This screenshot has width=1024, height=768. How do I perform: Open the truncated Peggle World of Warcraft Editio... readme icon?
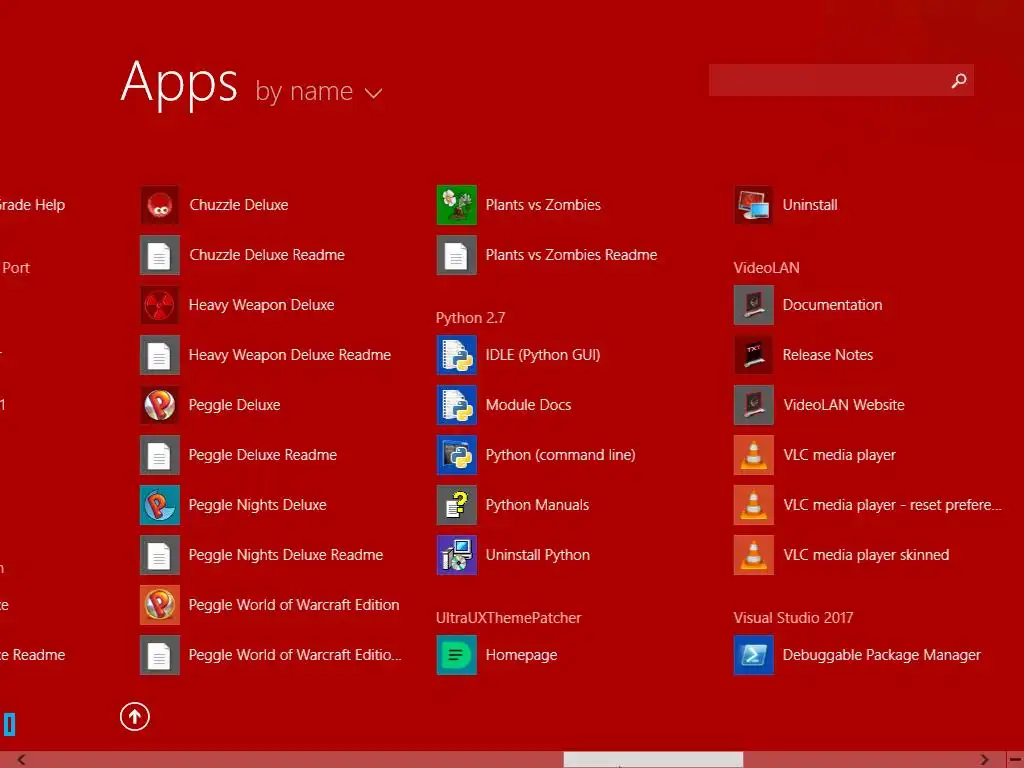tap(159, 655)
